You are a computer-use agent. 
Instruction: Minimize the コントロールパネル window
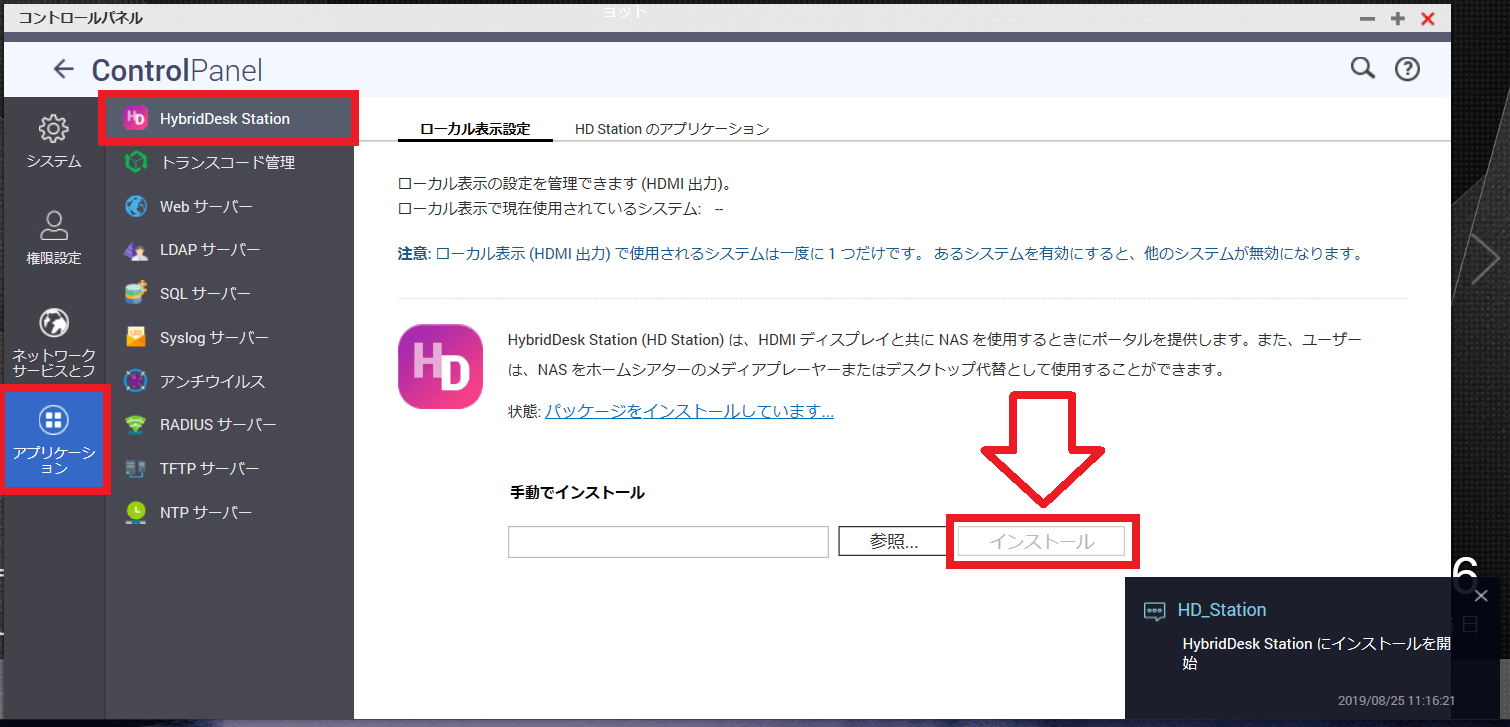pos(1367,19)
